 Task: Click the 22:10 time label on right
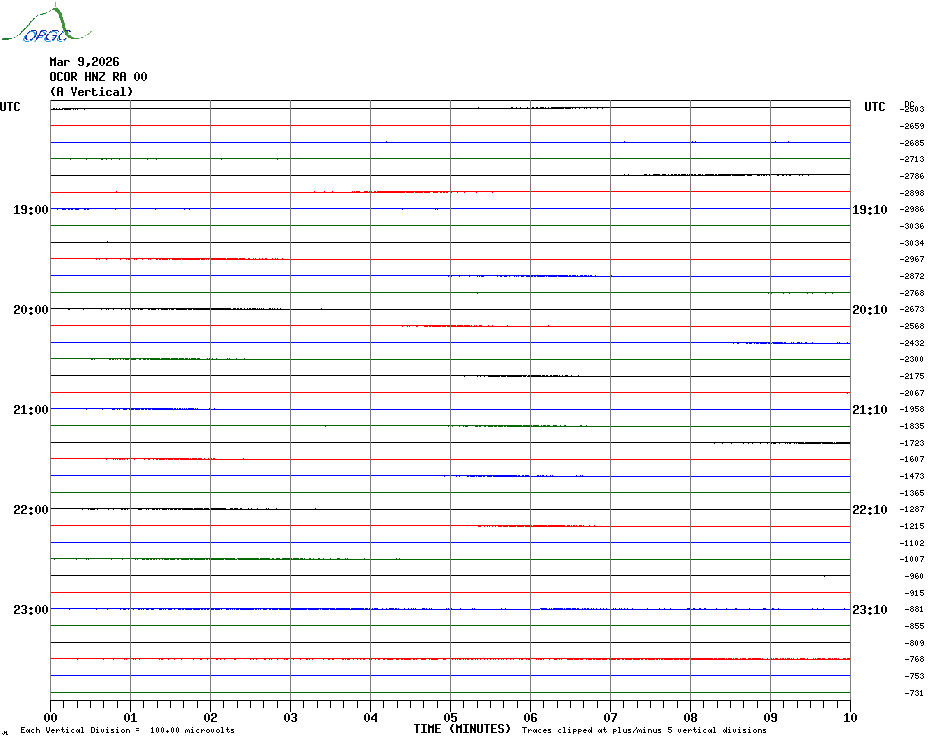coord(869,510)
